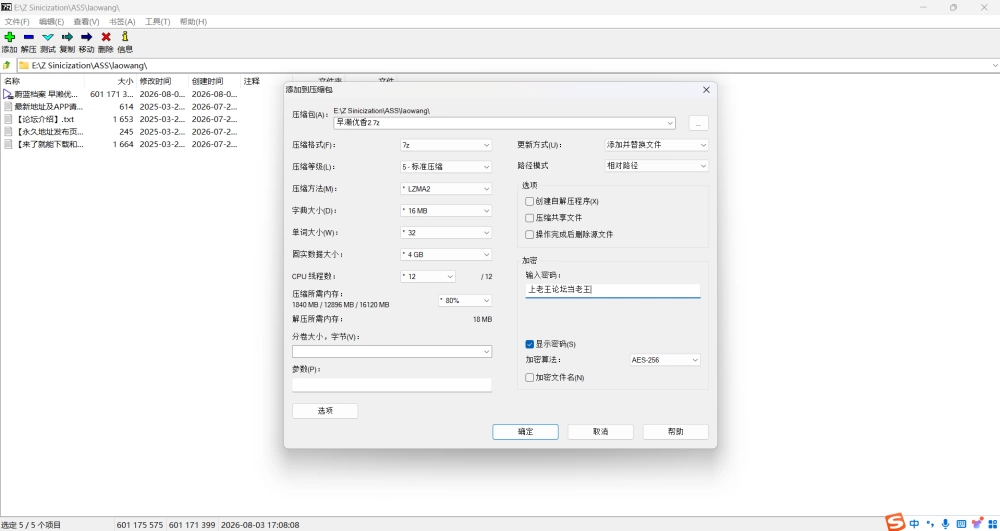
Task: Click the Sogou S input method logo
Action: coord(895,523)
